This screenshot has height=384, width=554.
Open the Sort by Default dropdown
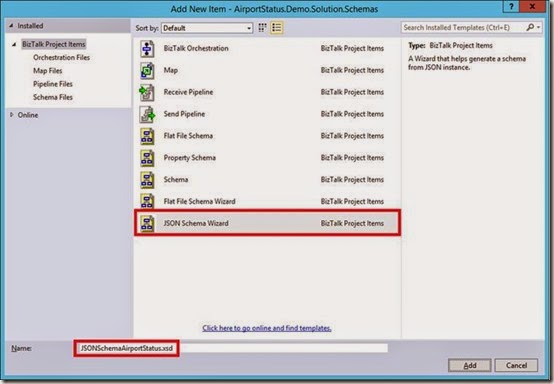click(207, 28)
